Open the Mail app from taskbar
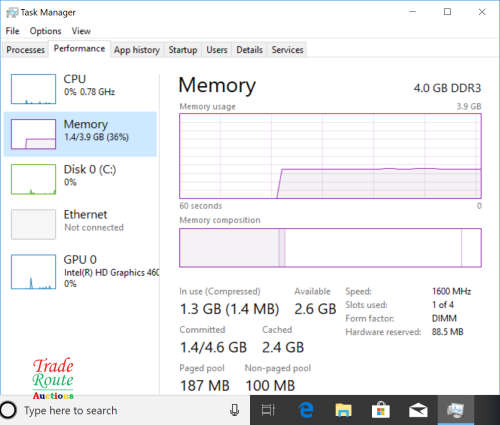This screenshot has height=425, width=500. pyautogui.click(x=418, y=410)
